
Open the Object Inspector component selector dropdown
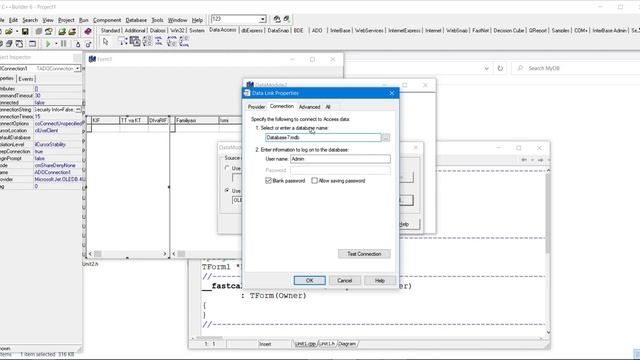coord(78,68)
